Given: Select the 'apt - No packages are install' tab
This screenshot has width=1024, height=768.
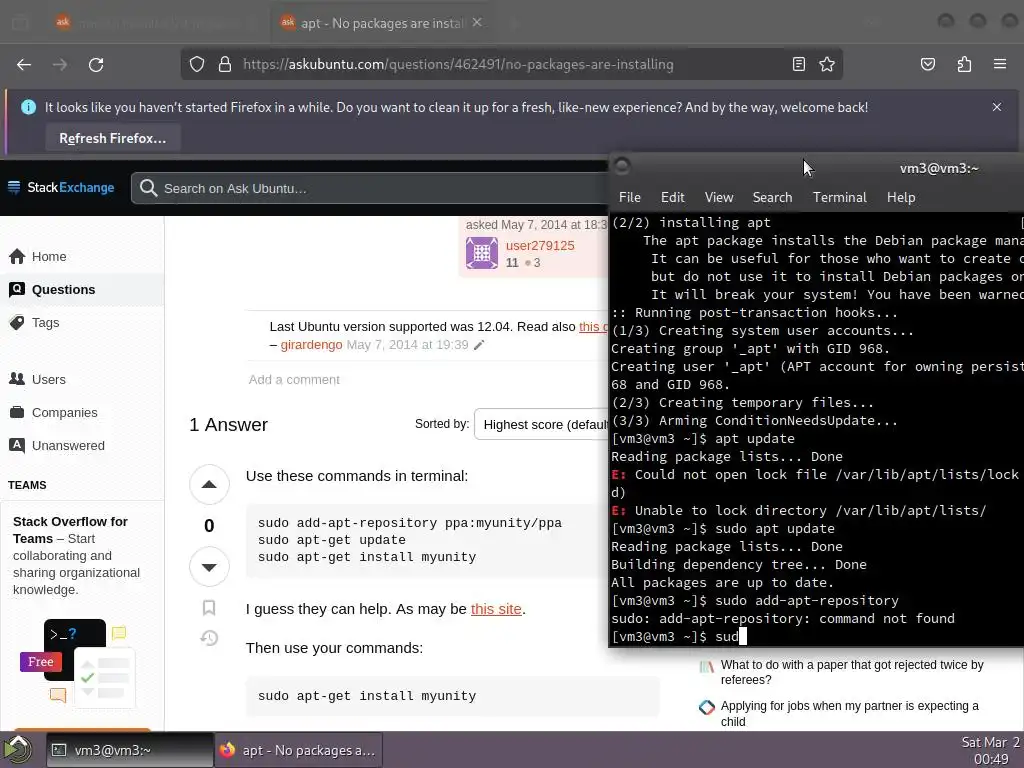Looking at the screenshot, I should [x=382, y=23].
